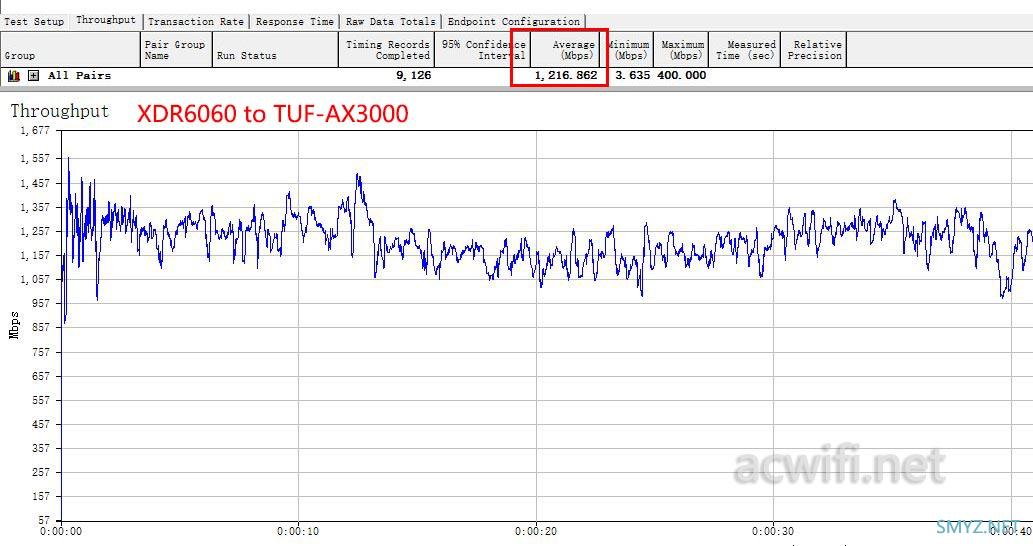Click the 0:00:20 time axis label
Screen dimensions: 1033x546
point(536,532)
